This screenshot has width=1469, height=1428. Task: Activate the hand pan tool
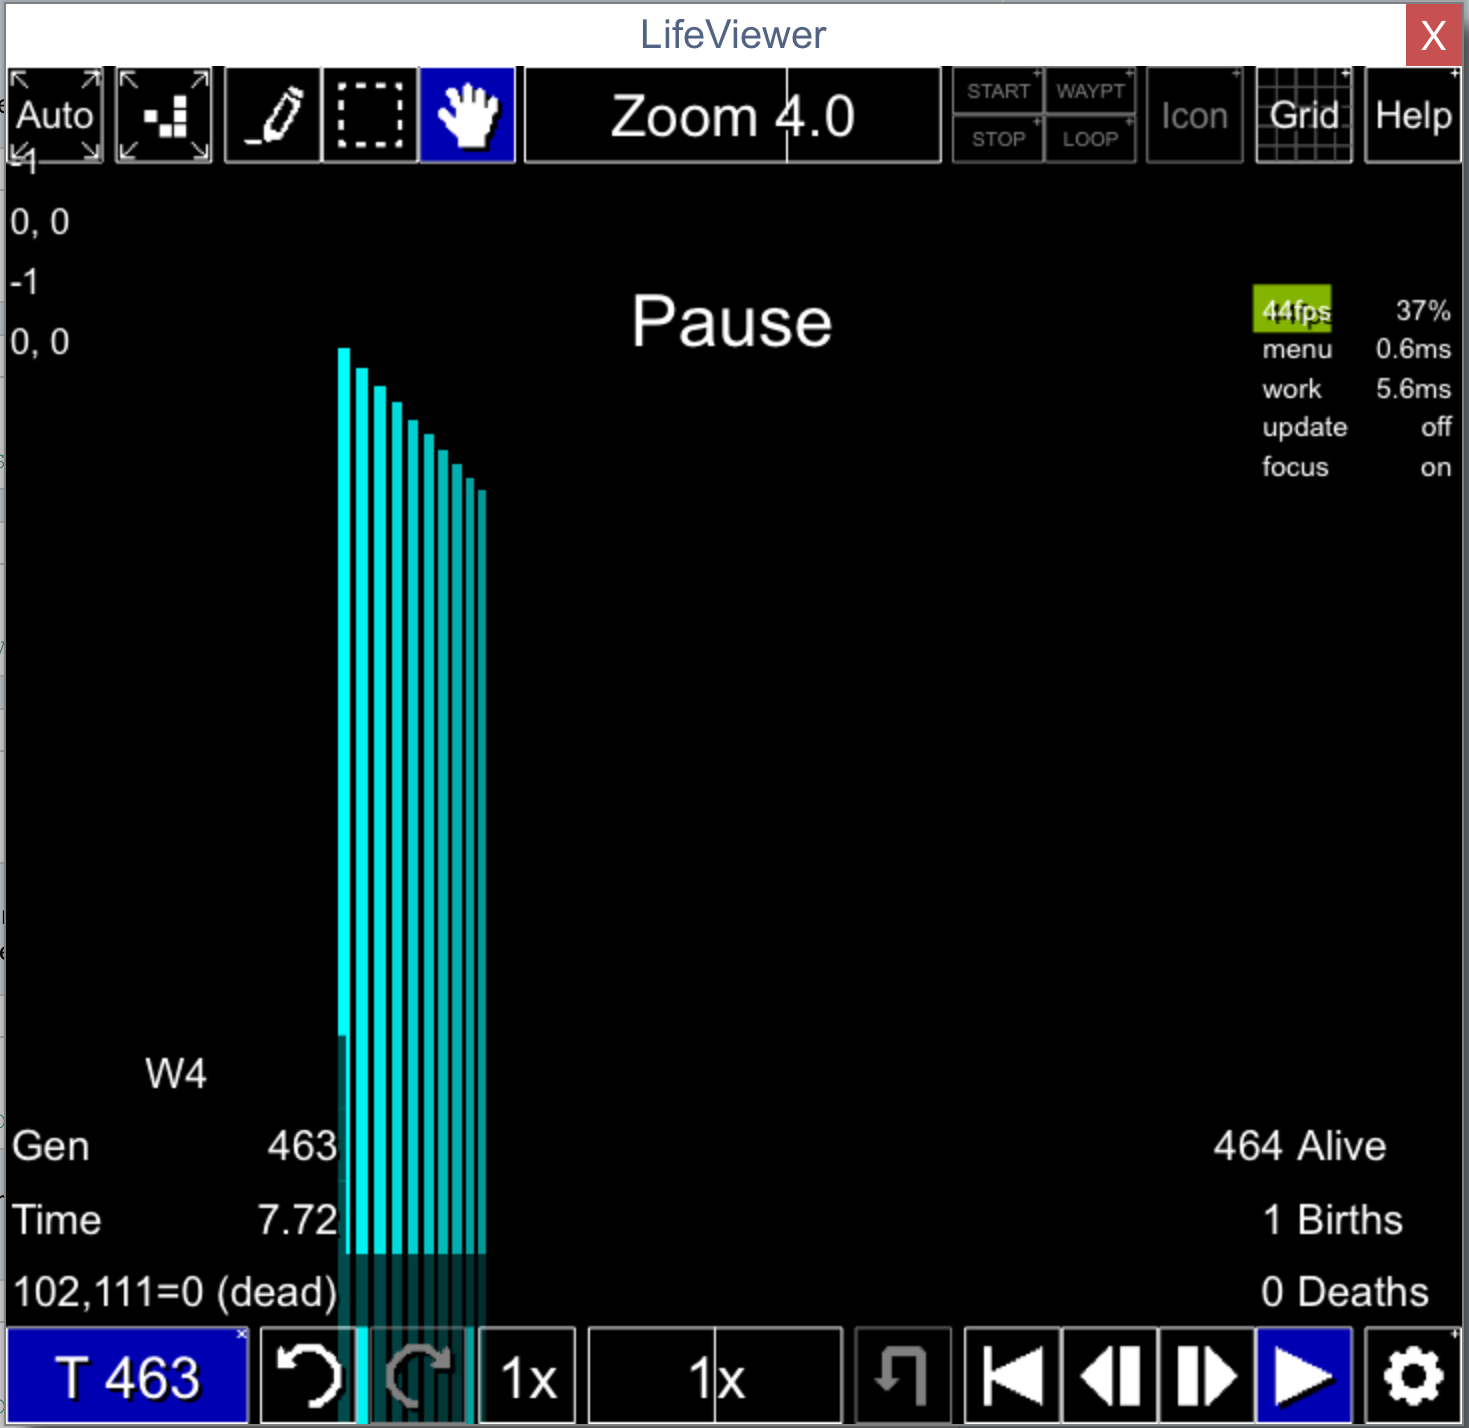467,115
